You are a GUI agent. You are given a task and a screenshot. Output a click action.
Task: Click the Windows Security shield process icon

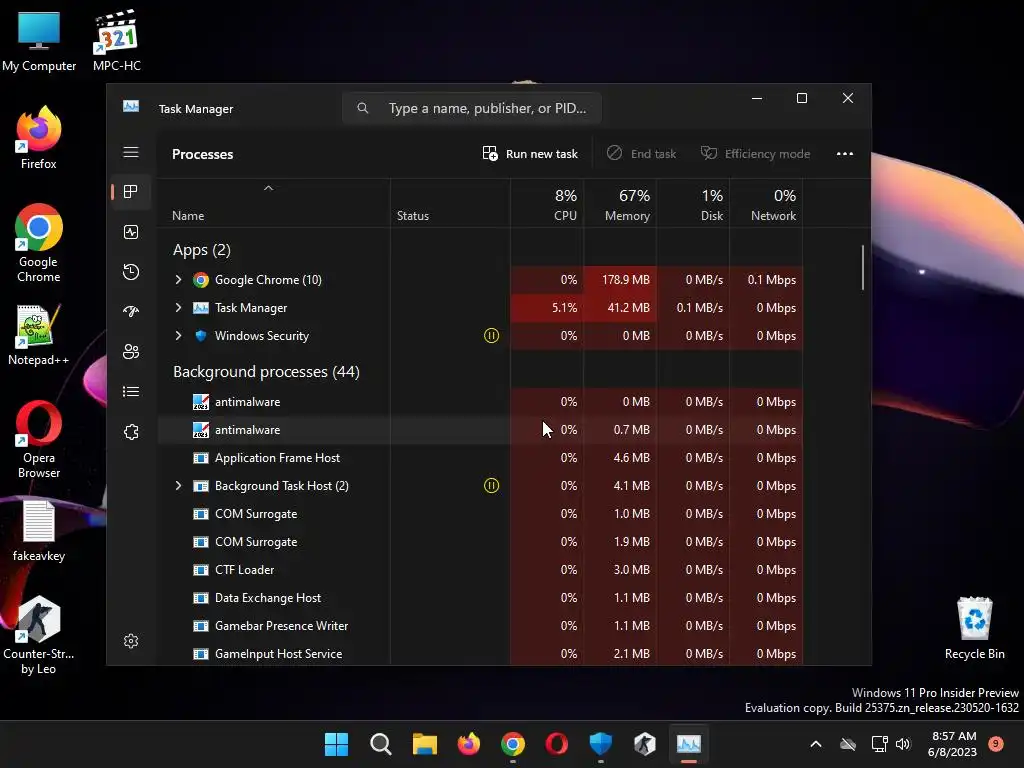[200, 336]
